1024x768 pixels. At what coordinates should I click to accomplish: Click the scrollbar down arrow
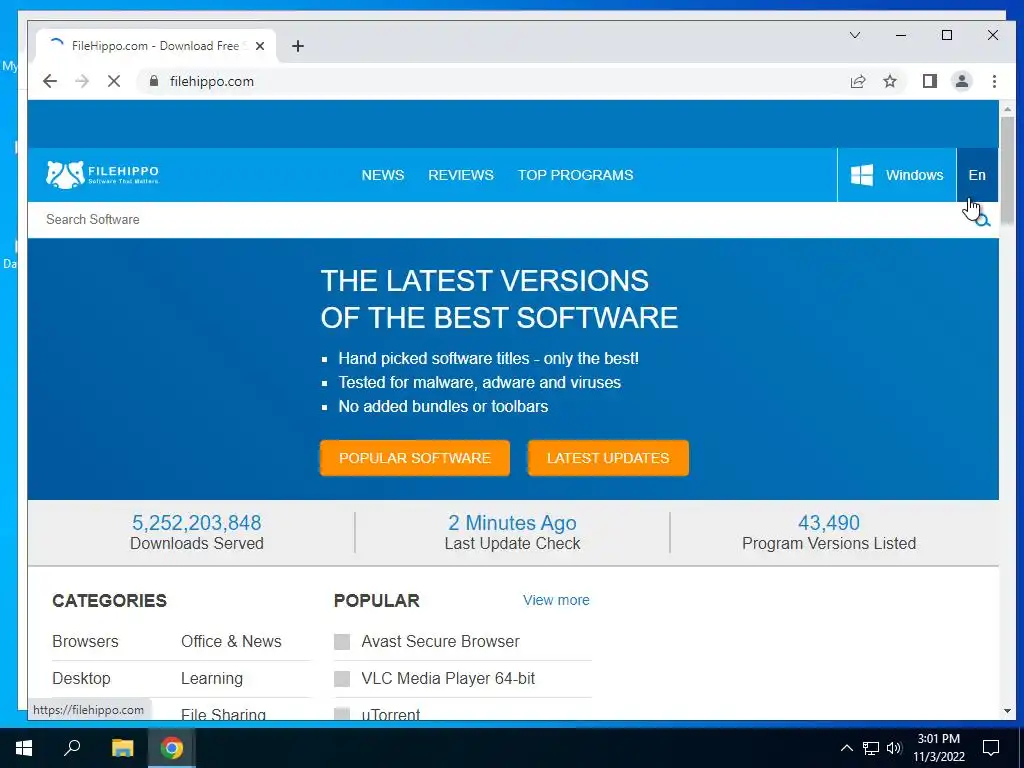(x=1007, y=711)
